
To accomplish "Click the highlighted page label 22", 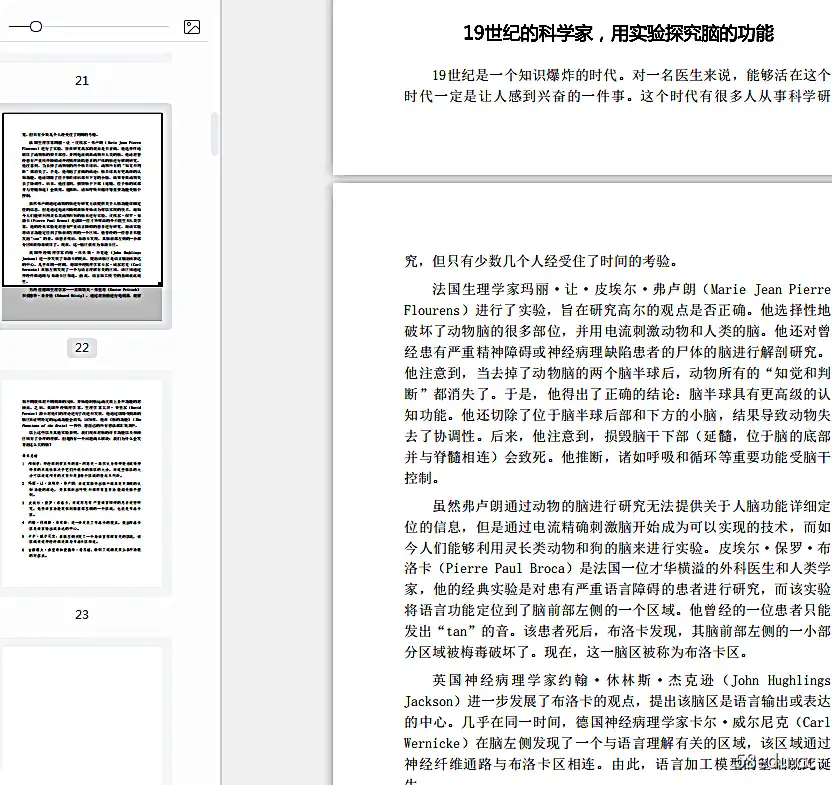I will [82, 348].
